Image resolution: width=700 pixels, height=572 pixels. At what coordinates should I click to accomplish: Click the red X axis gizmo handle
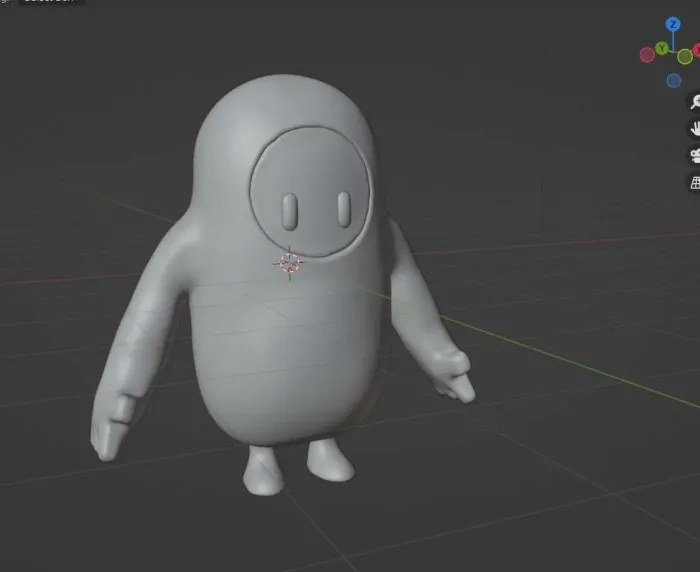coord(696,50)
